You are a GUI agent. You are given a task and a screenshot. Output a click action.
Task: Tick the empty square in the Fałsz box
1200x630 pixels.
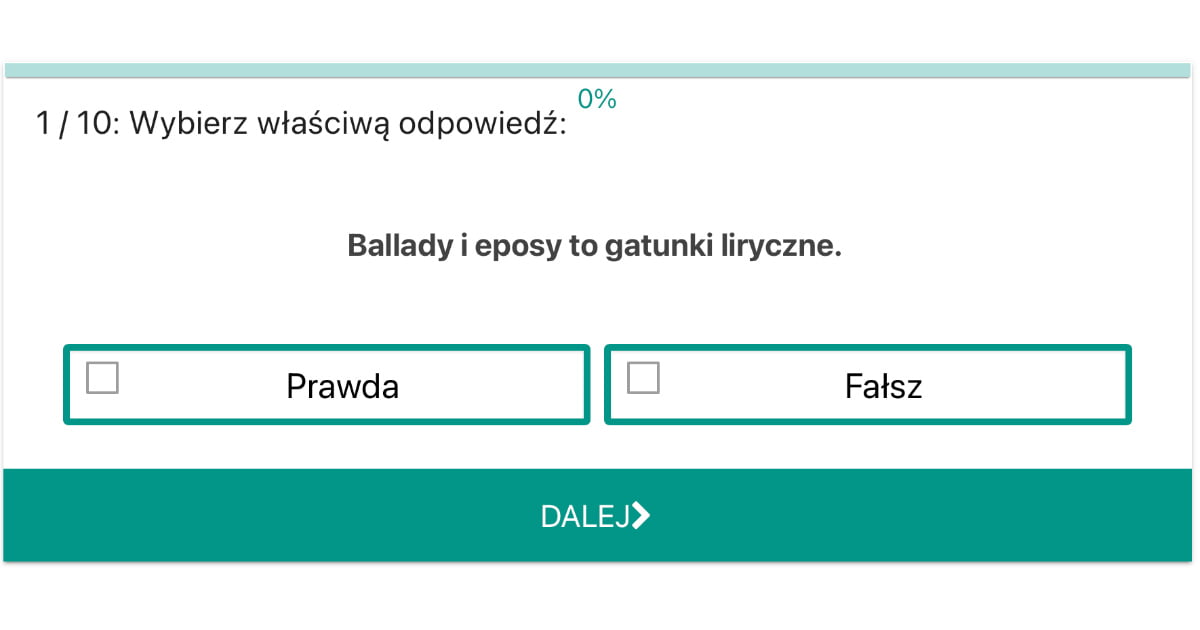coord(644,378)
